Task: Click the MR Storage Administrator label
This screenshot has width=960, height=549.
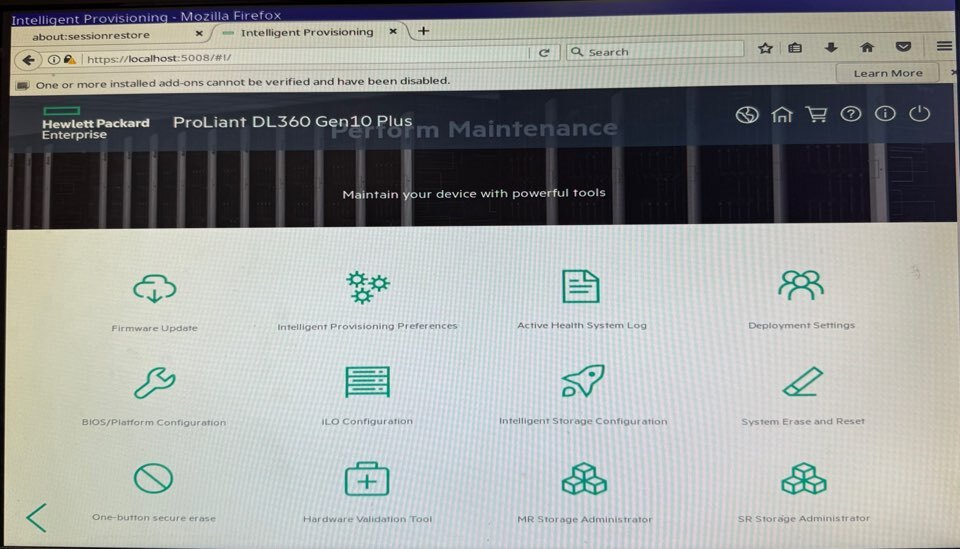Action: [x=585, y=519]
